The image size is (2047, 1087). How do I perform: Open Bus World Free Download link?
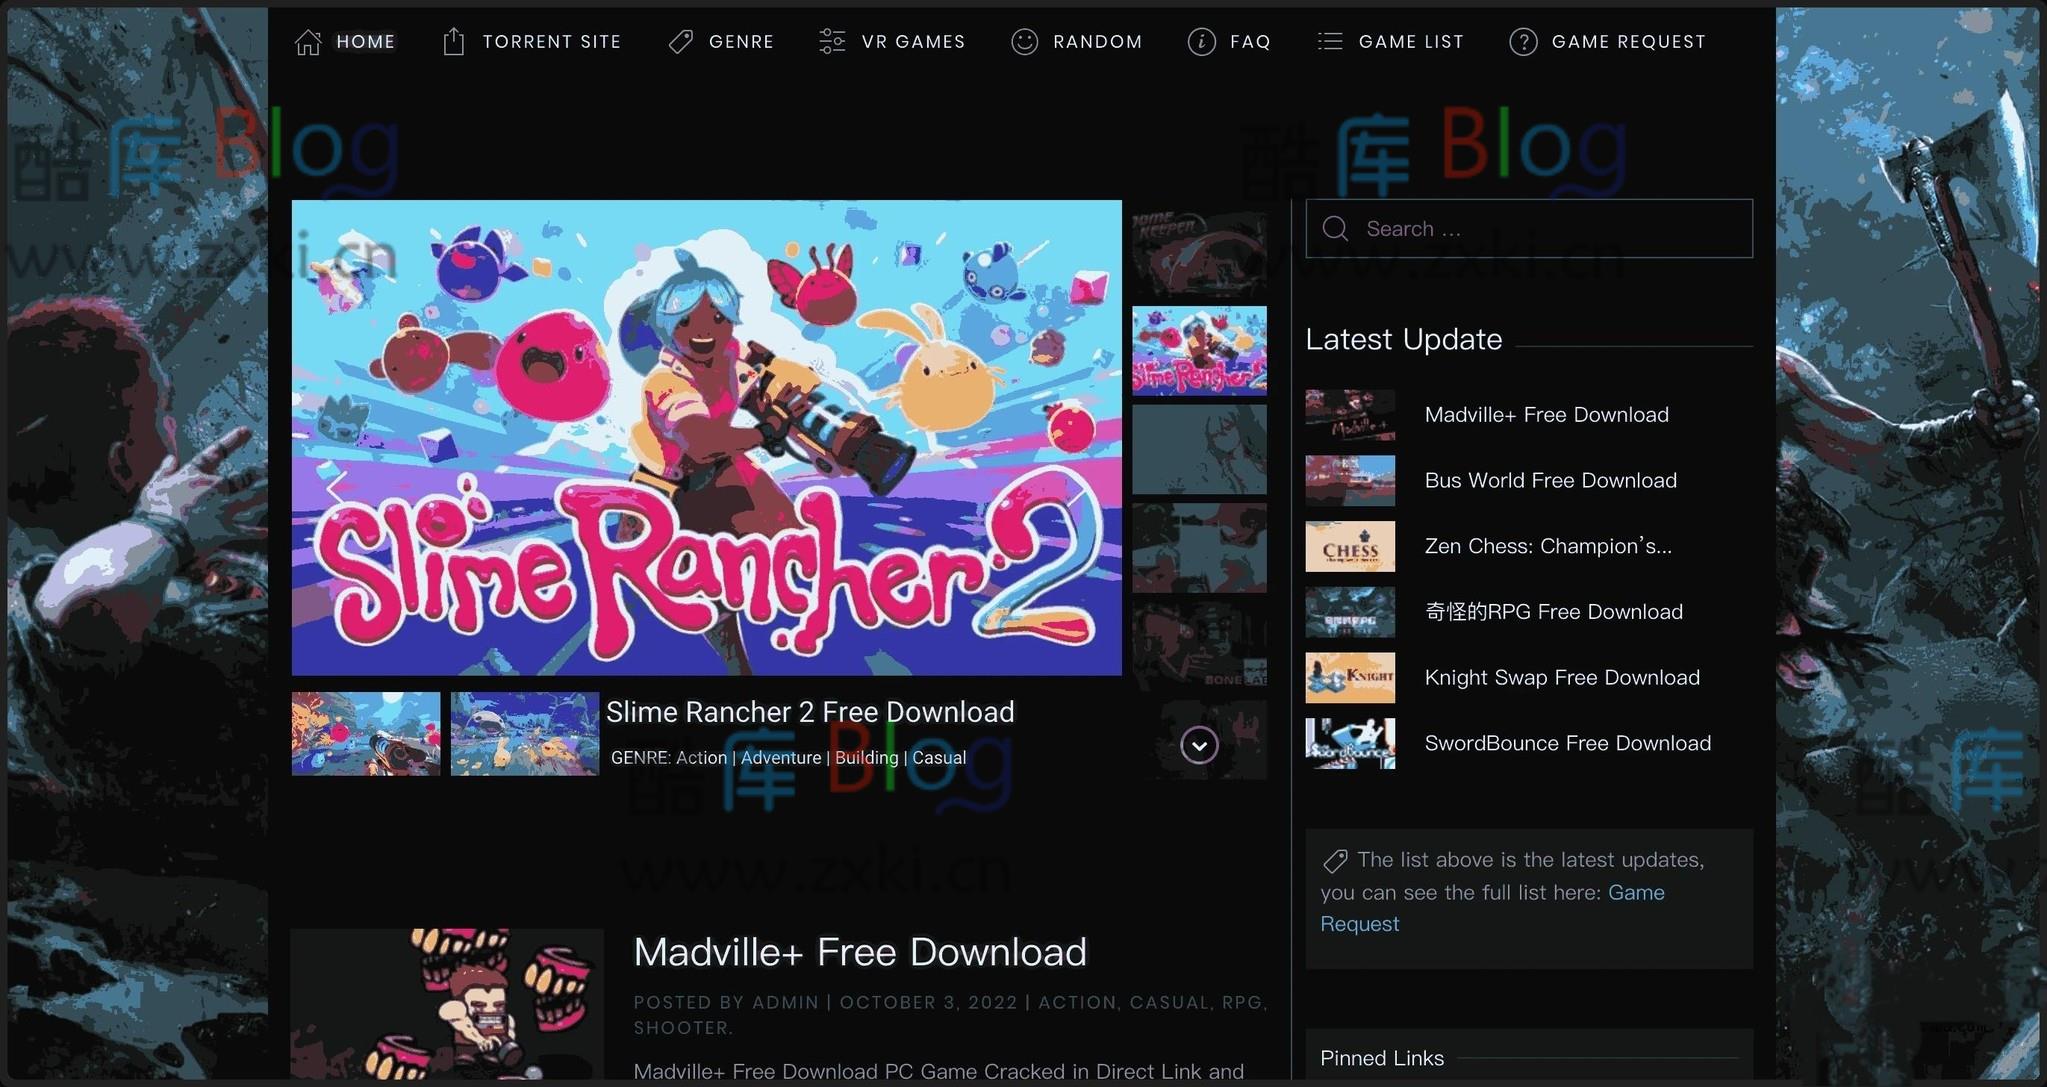tap(1550, 481)
